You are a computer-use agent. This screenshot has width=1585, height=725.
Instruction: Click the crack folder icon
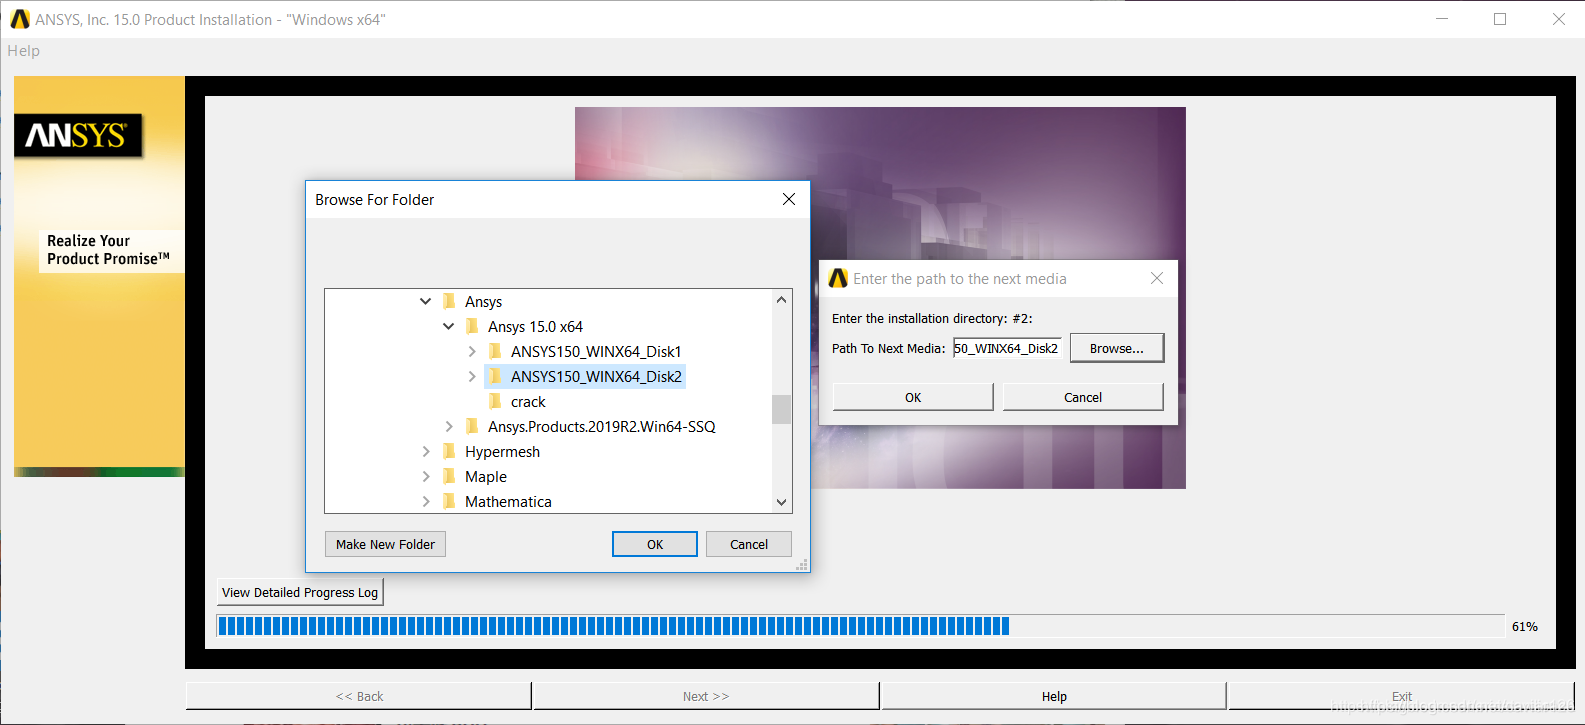click(x=495, y=401)
